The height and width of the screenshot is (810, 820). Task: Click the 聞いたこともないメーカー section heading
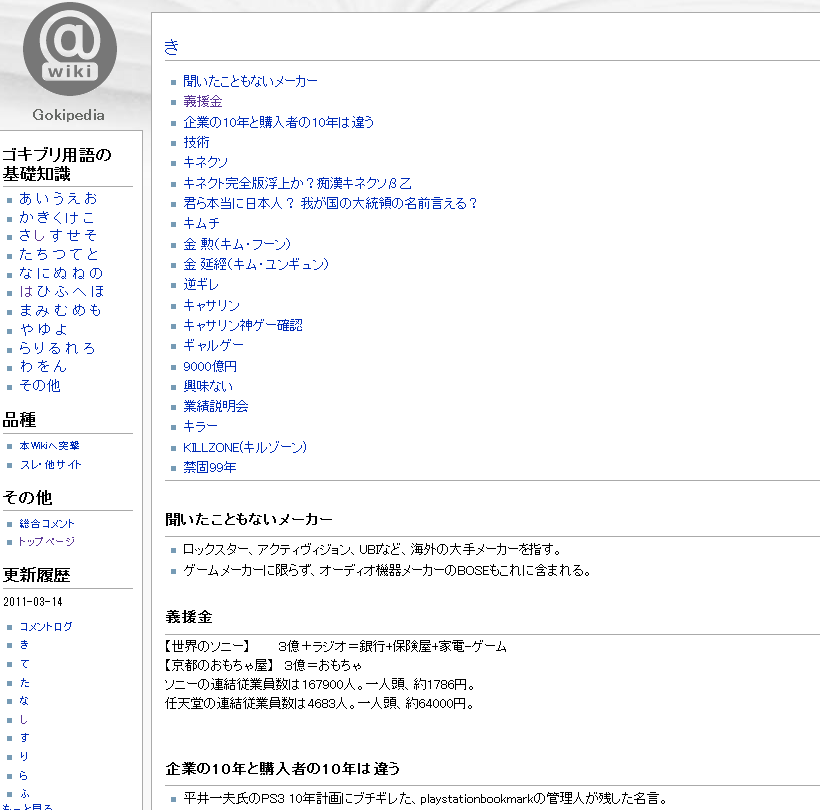[x=248, y=519]
